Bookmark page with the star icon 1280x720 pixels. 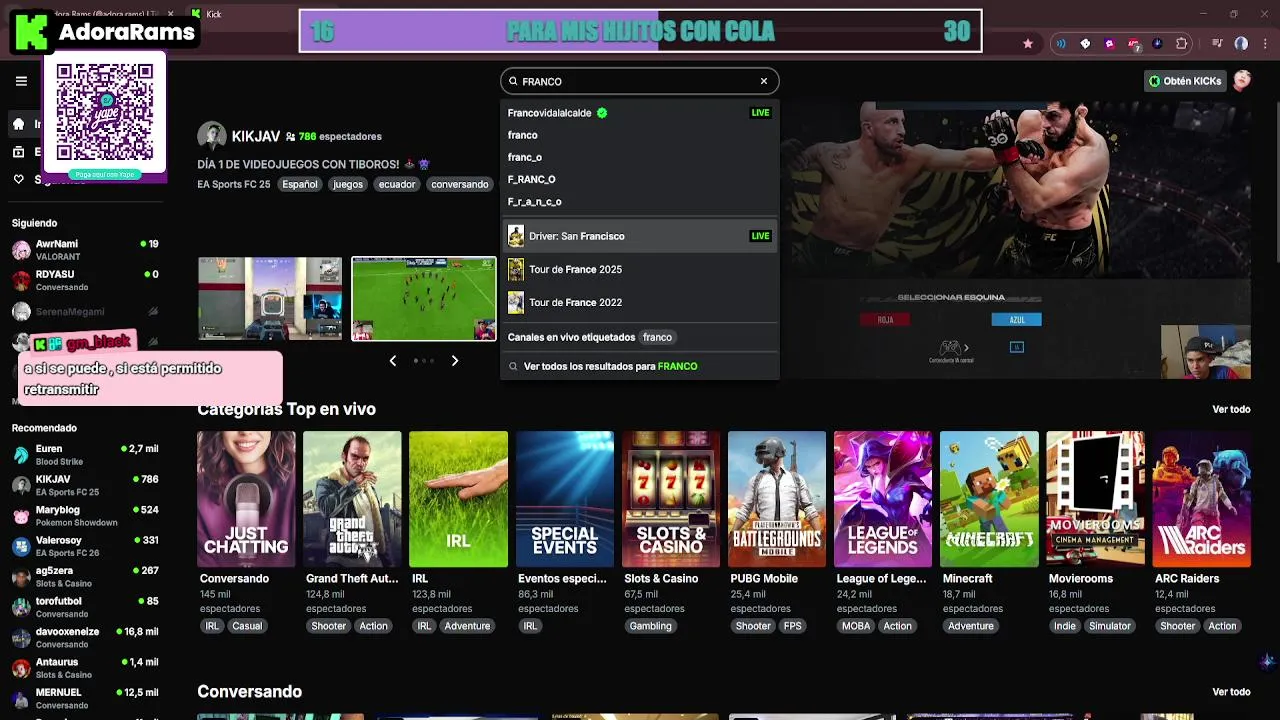pos(1028,44)
